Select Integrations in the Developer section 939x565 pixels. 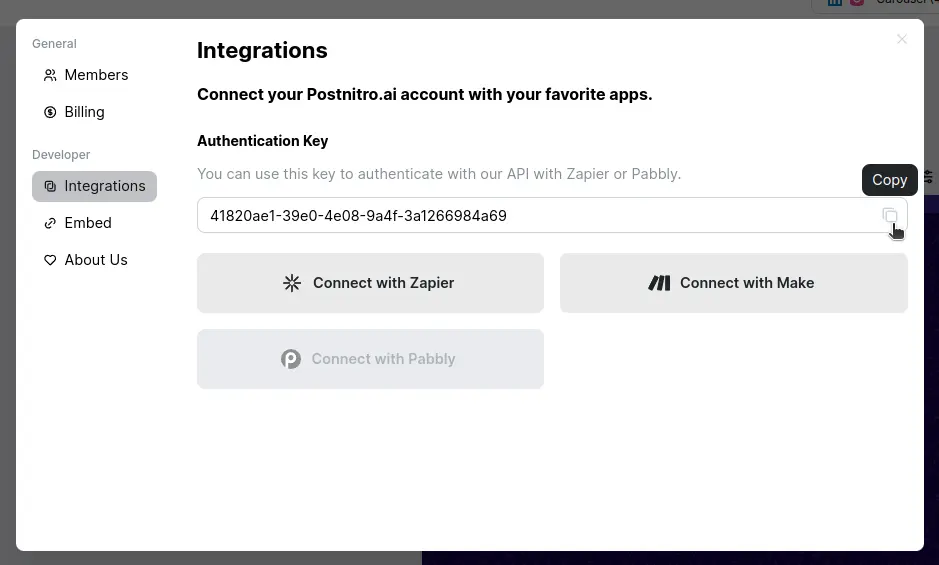point(95,186)
